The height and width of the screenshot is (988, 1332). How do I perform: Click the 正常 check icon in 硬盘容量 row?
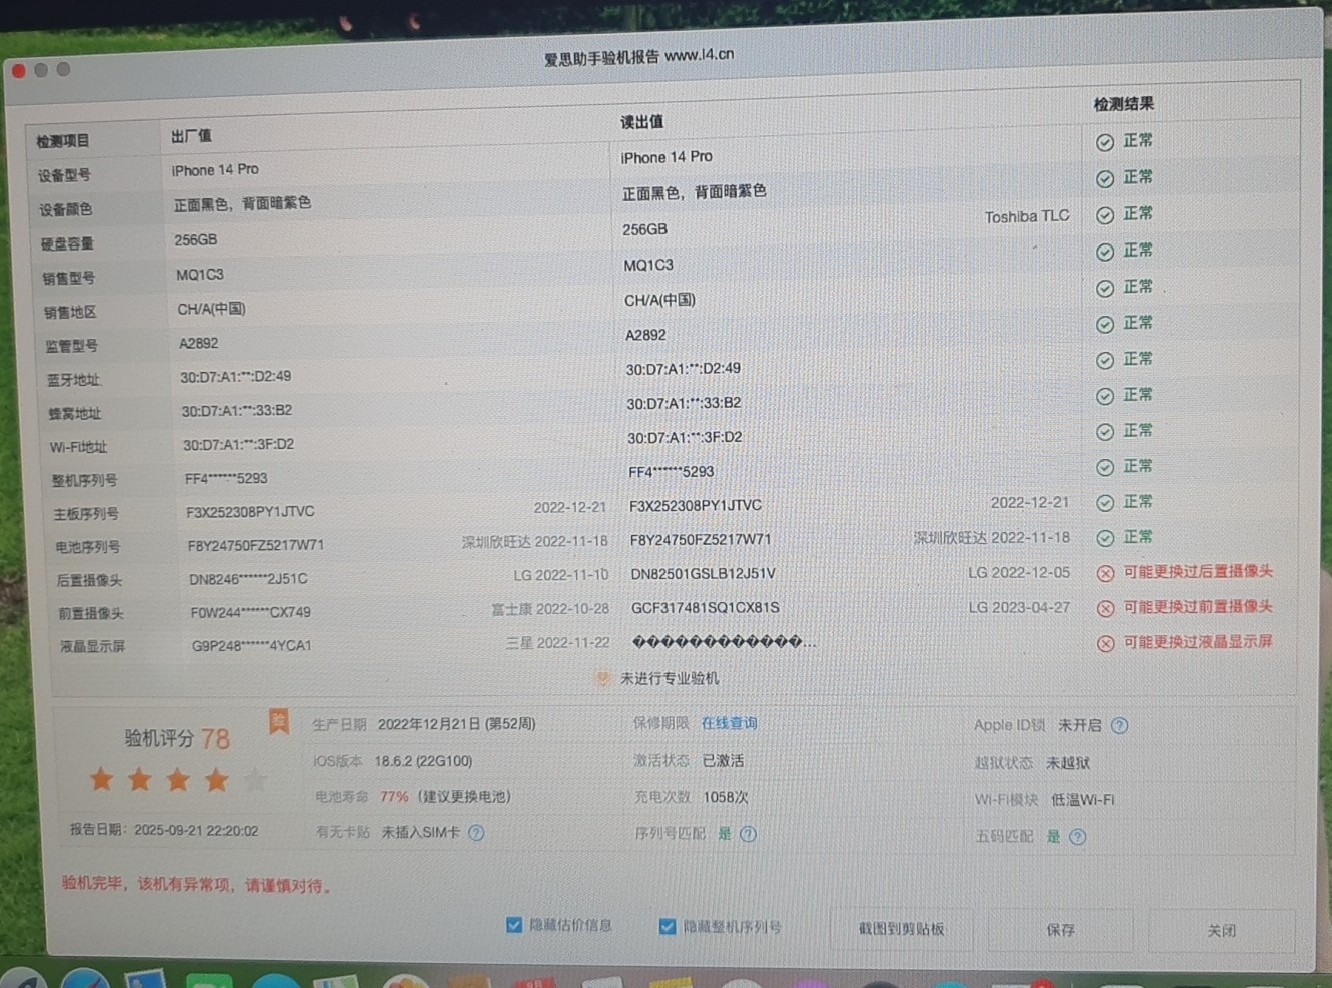(1105, 215)
